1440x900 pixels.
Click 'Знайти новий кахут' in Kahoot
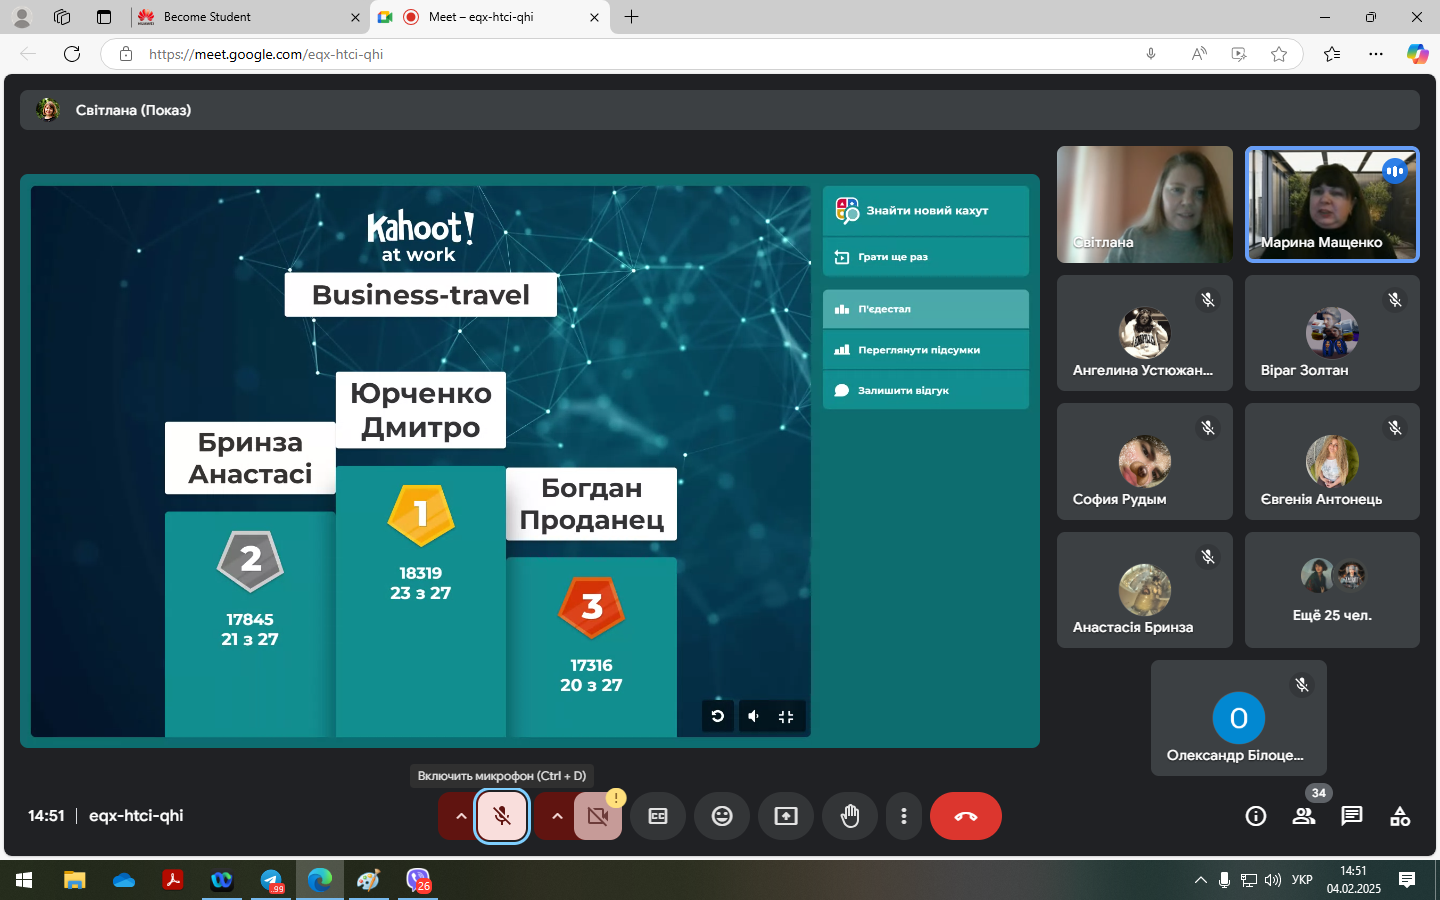pyautogui.click(x=926, y=210)
